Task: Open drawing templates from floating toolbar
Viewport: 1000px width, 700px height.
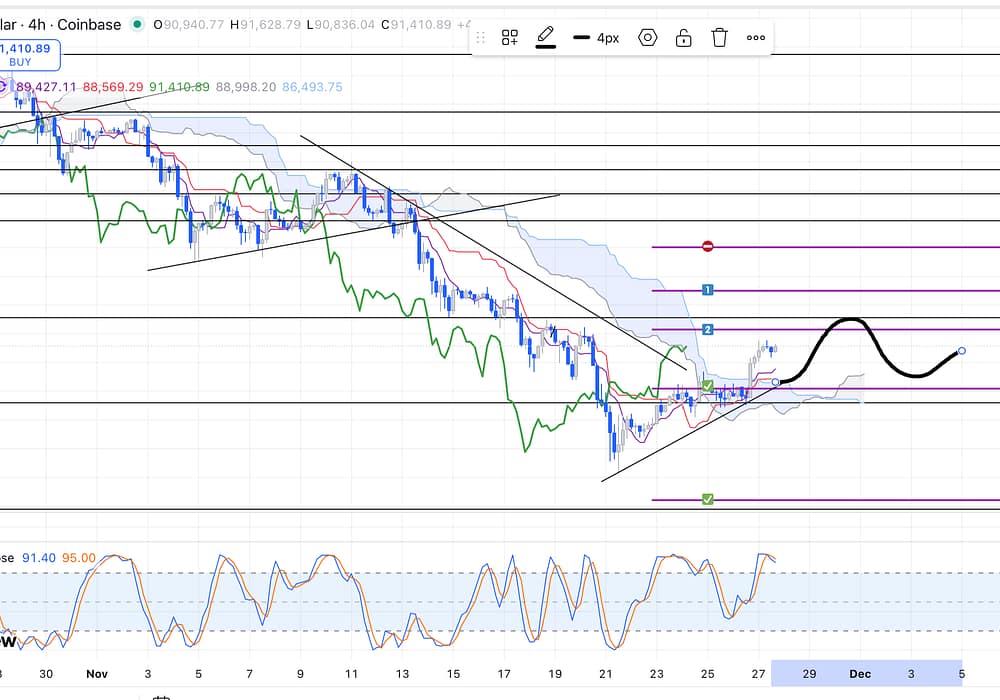Action: 510,38
